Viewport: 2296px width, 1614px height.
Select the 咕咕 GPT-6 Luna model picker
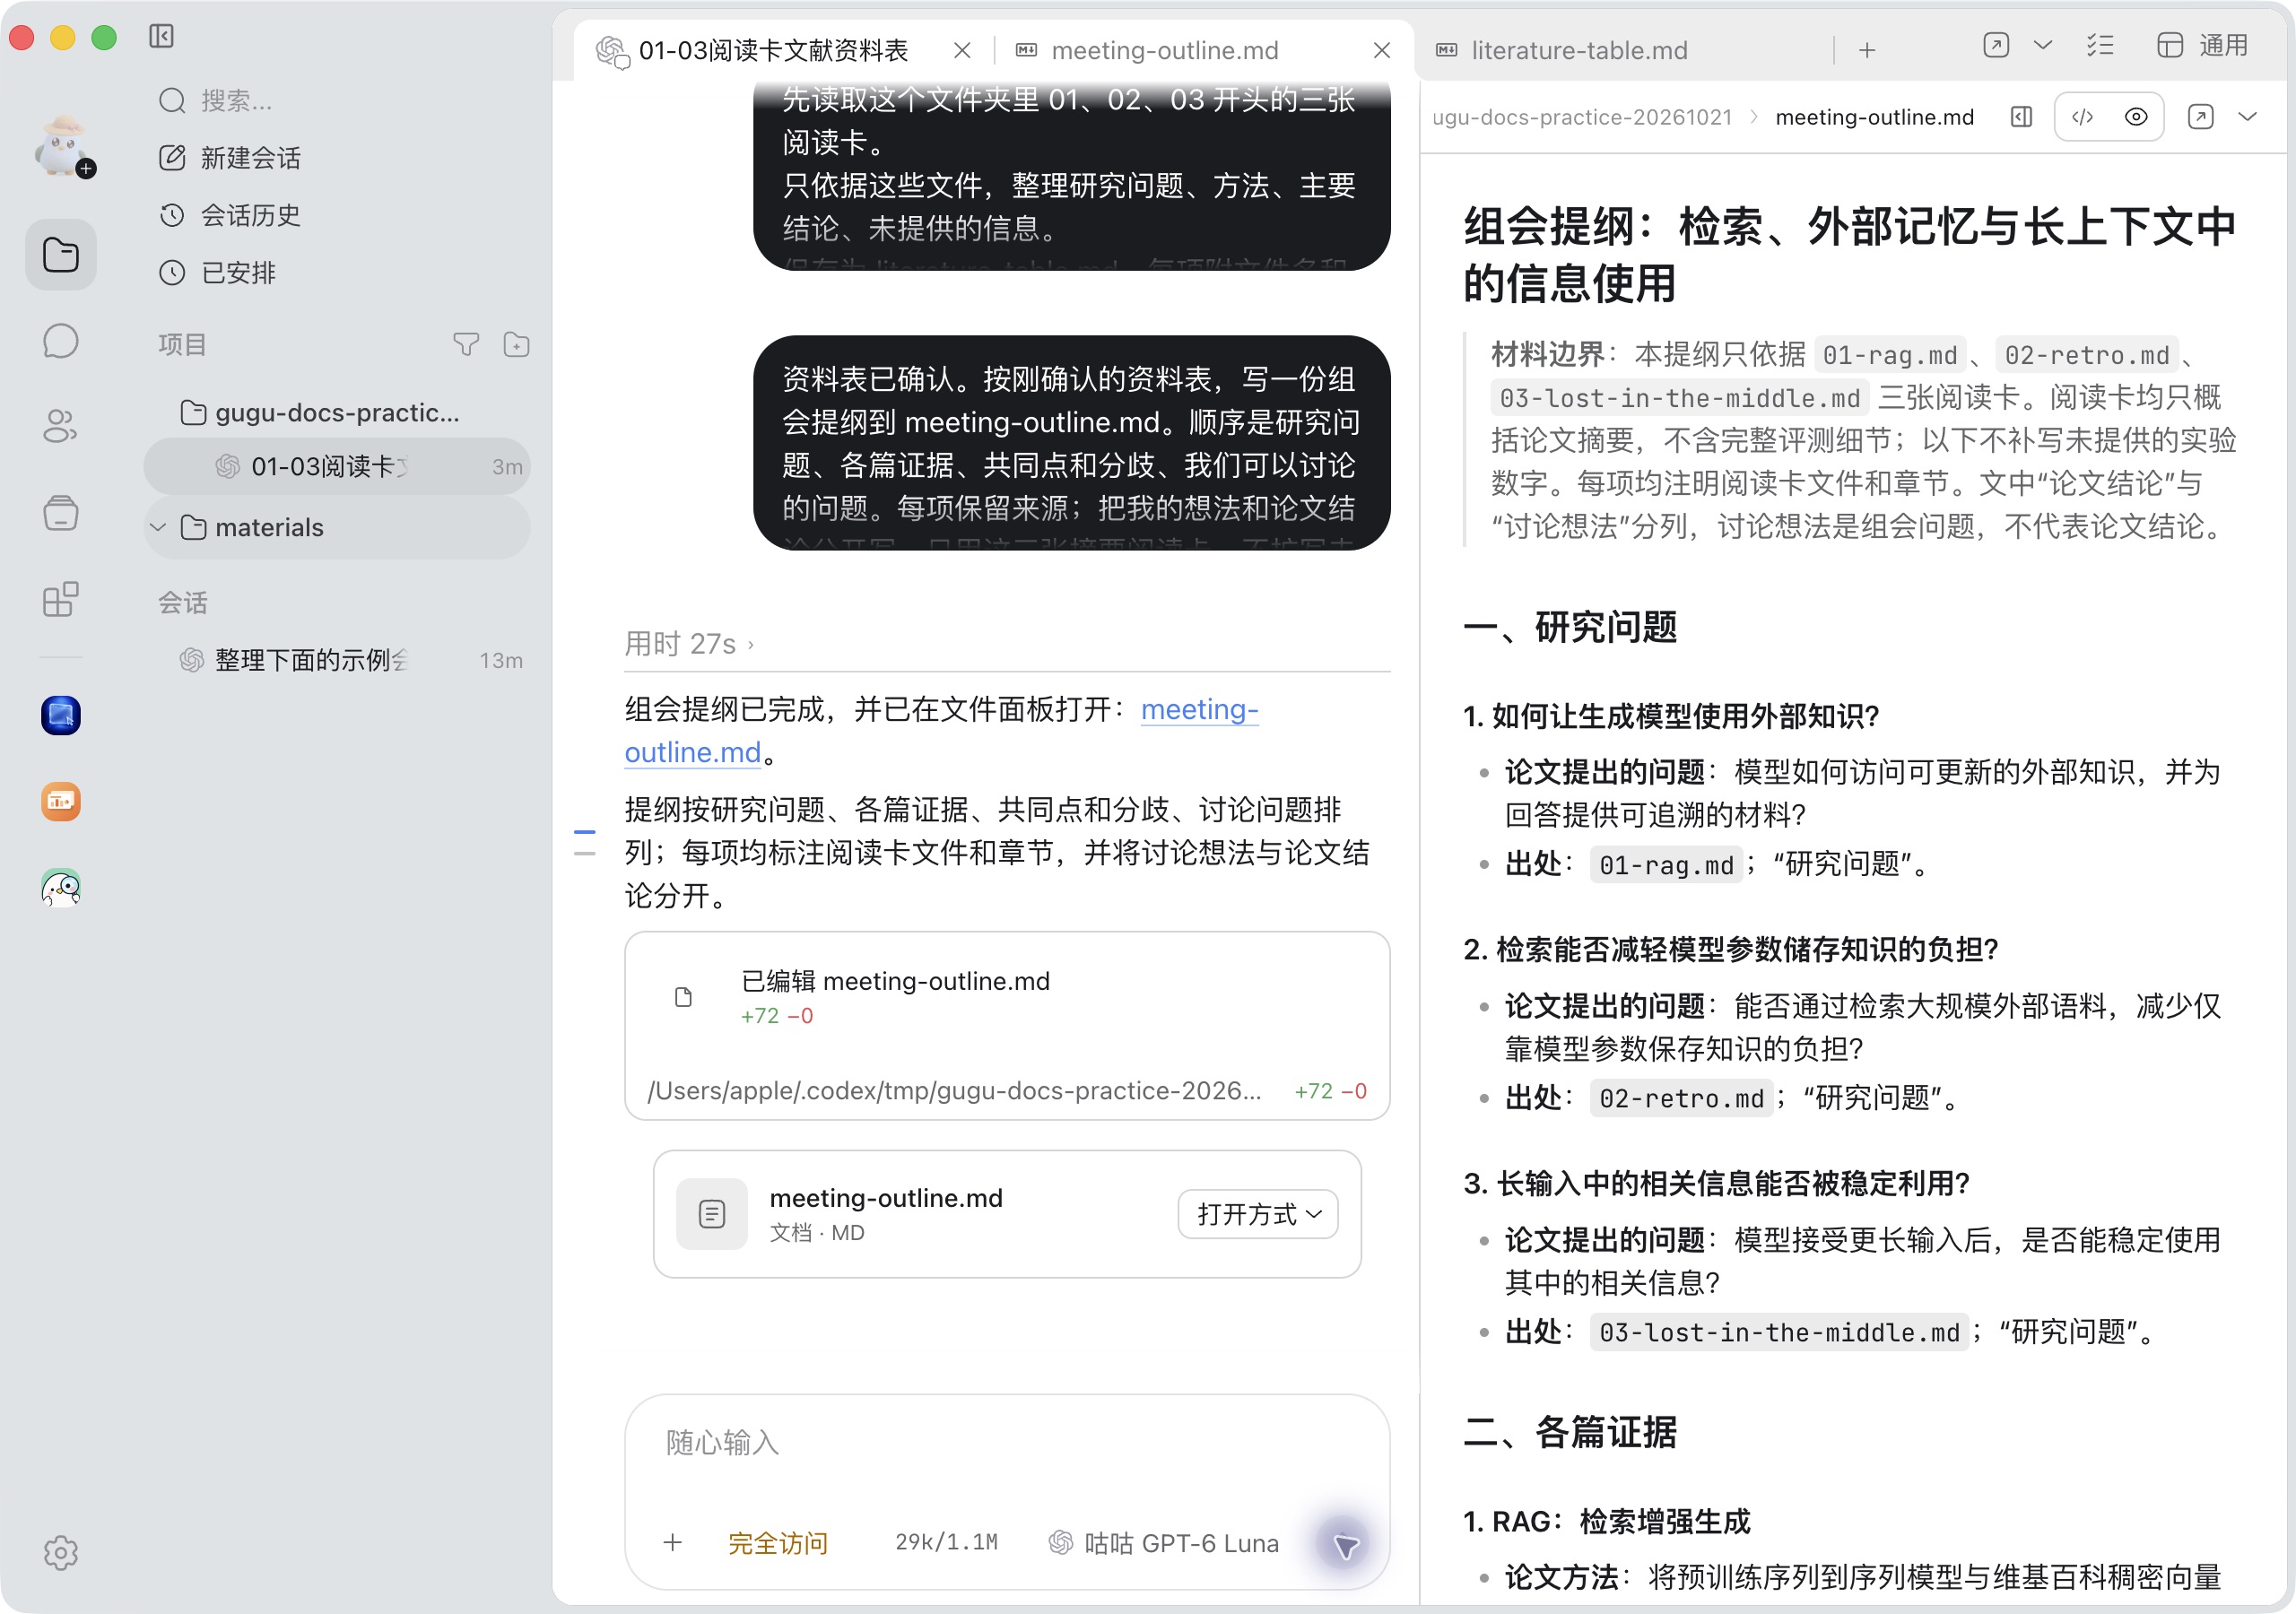tap(1163, 1543)
